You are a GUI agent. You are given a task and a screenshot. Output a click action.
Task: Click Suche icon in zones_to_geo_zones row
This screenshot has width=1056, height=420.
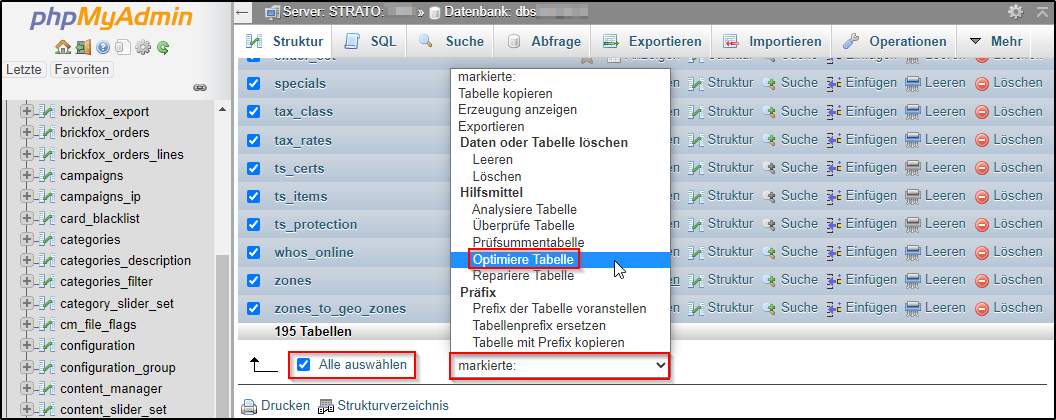(x=769, y=308)
